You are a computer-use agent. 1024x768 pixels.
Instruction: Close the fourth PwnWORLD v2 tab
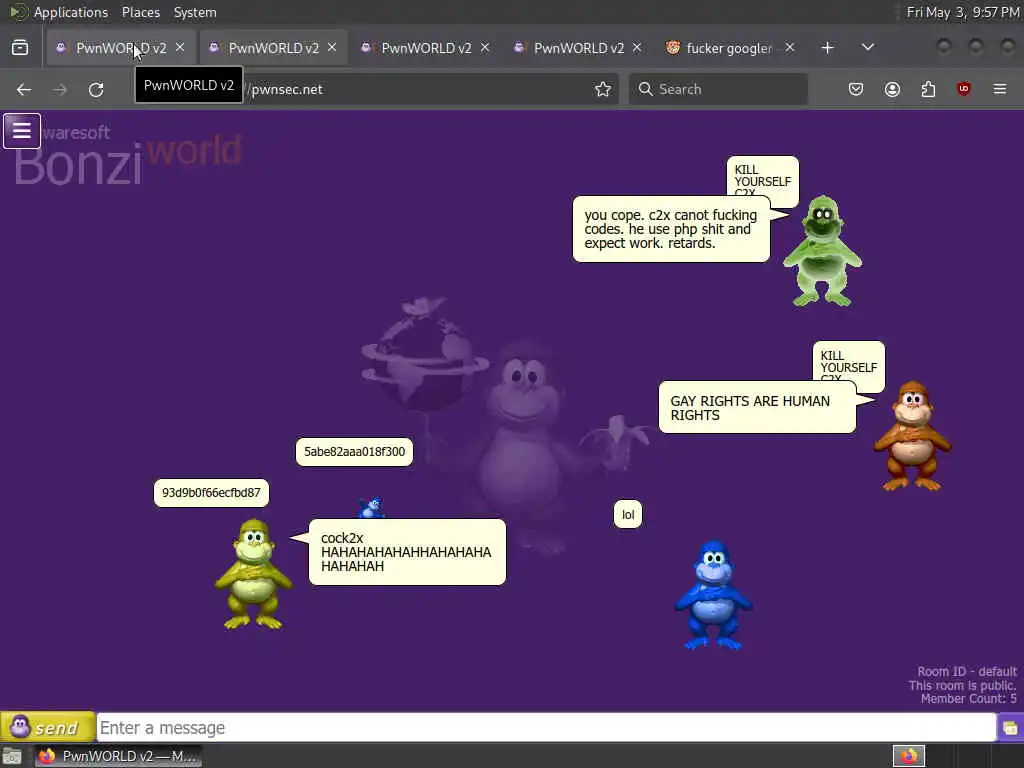point(637,48)
